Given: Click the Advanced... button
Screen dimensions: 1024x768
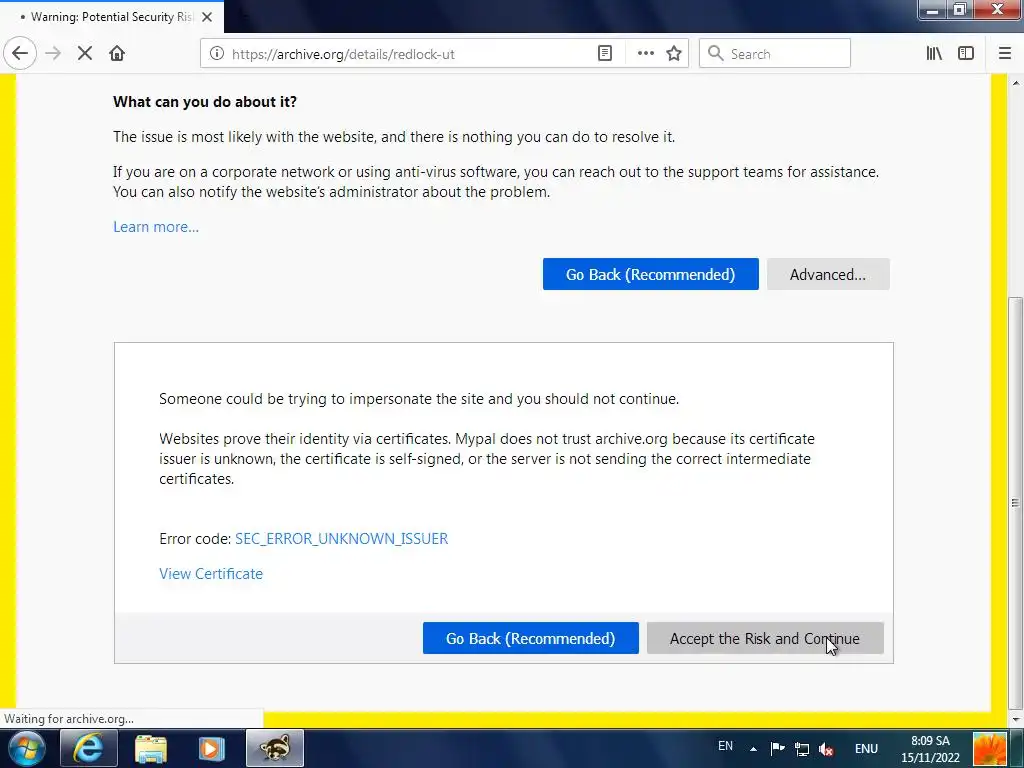Looking at the screenshot, I should click(828, 274).
